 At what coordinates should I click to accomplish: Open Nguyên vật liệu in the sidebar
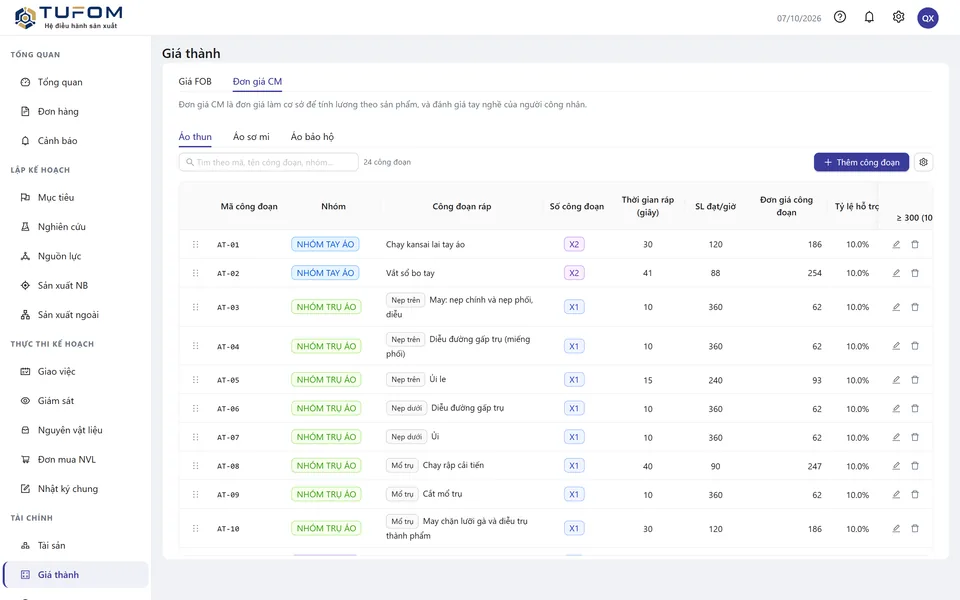(75, 430)
